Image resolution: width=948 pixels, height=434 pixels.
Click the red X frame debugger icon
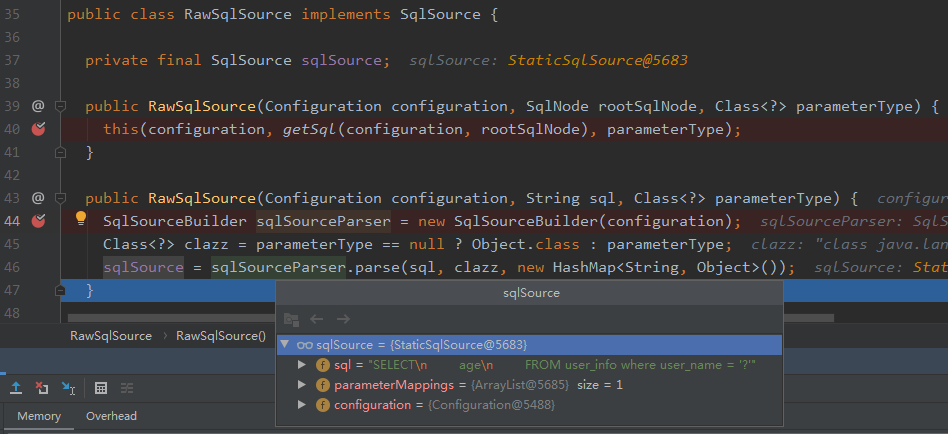coord(42,388)
